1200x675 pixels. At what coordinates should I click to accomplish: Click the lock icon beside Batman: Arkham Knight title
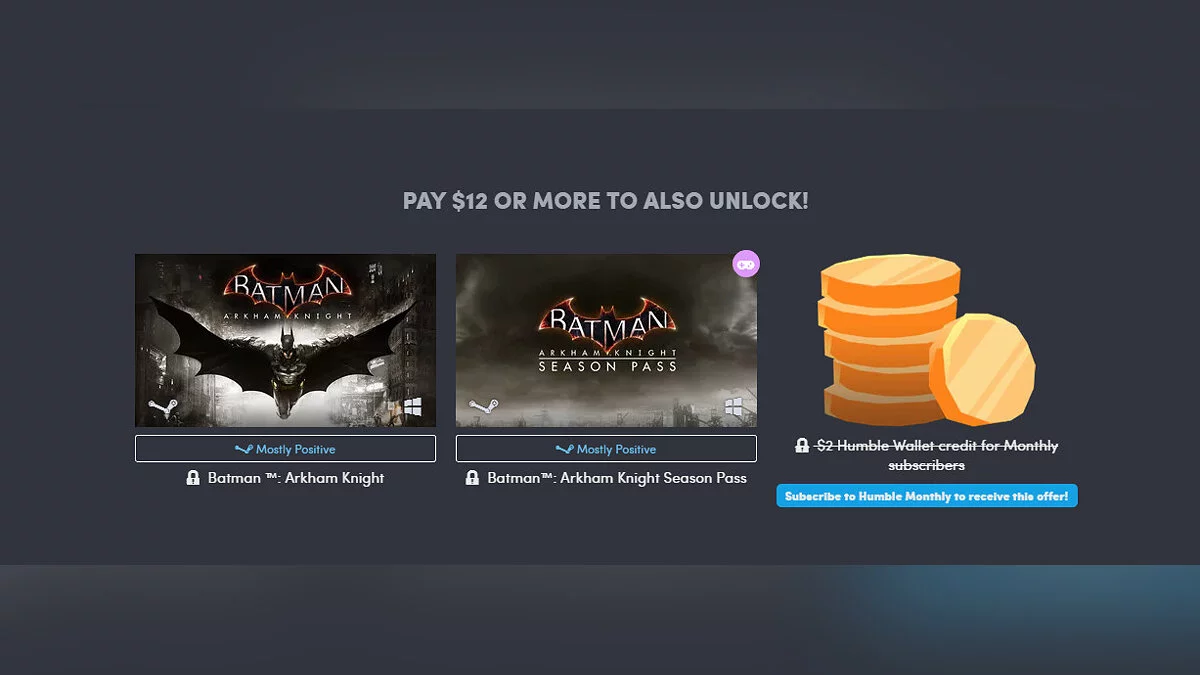click(193, 478)
